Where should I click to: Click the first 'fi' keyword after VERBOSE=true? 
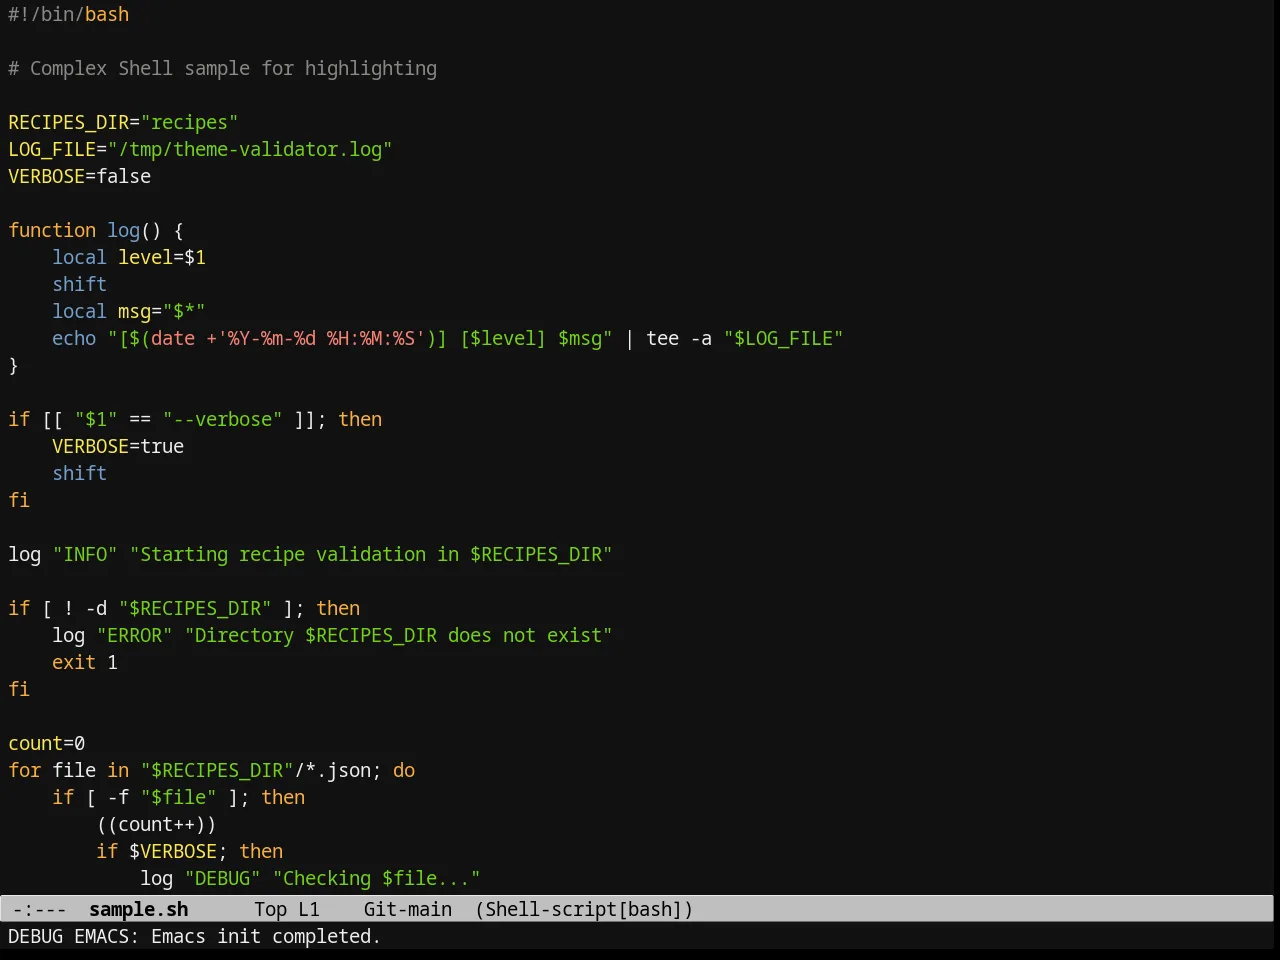(19, 500)
